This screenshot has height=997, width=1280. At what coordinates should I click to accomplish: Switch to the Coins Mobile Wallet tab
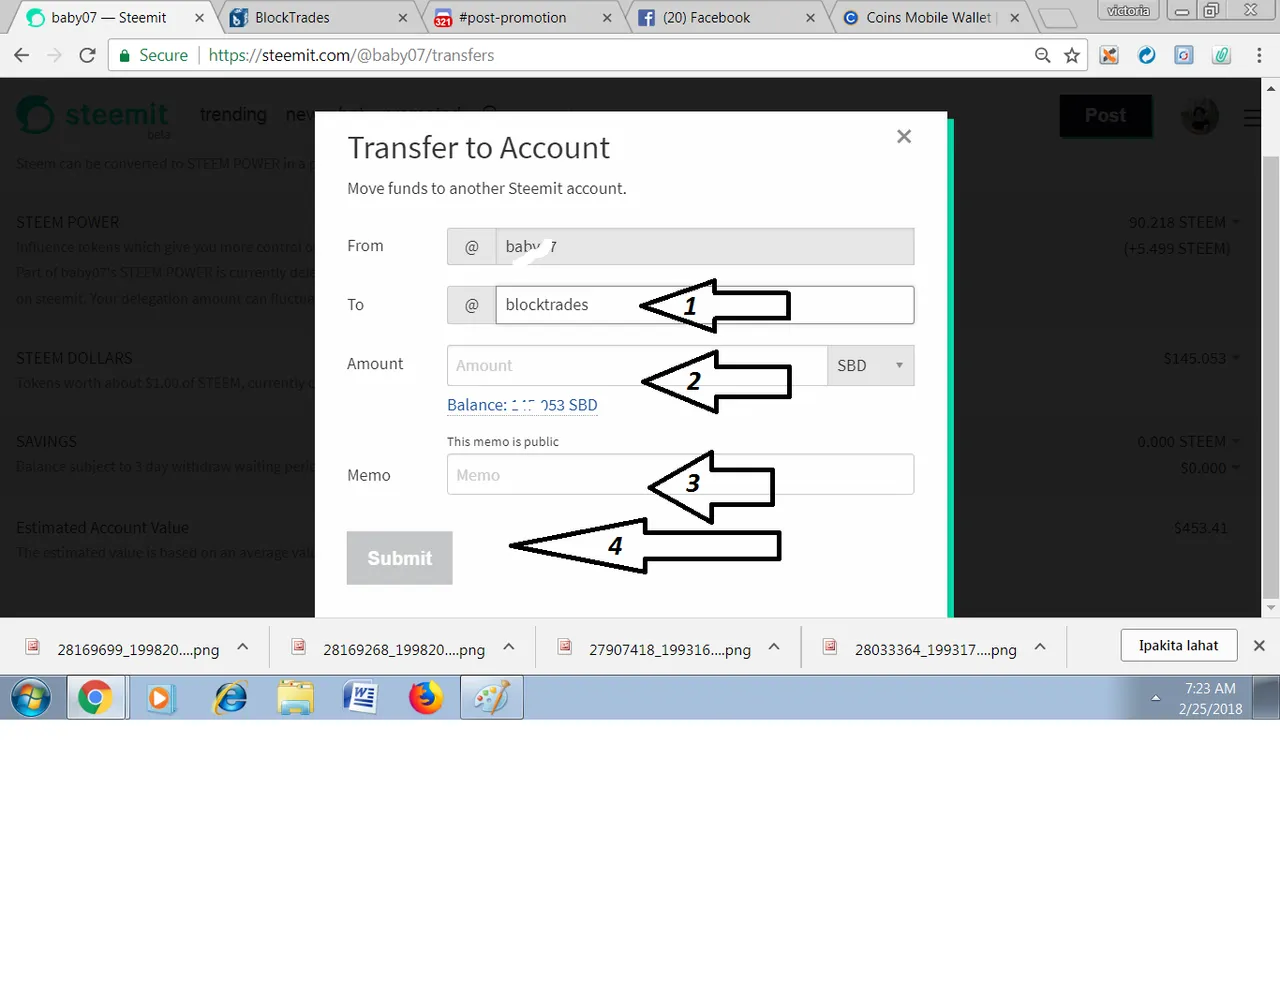pyautogui.click(x=929, y=18)
